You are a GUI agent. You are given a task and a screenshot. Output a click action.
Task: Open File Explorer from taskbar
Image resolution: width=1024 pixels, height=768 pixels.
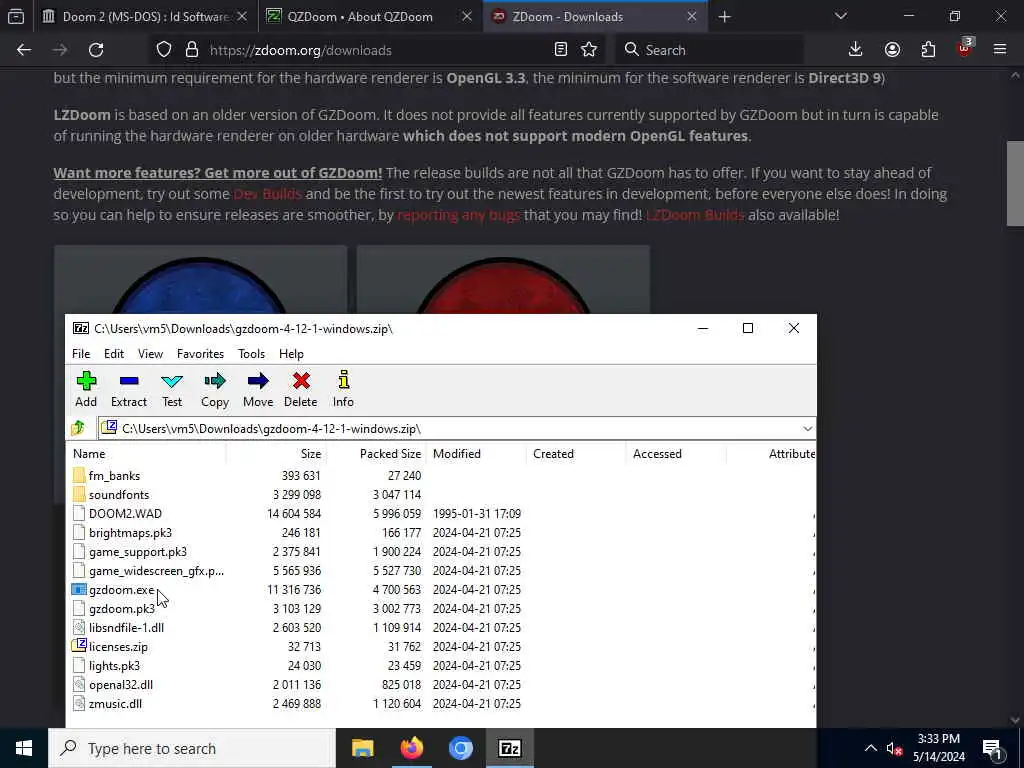click(x=362, y=748)
